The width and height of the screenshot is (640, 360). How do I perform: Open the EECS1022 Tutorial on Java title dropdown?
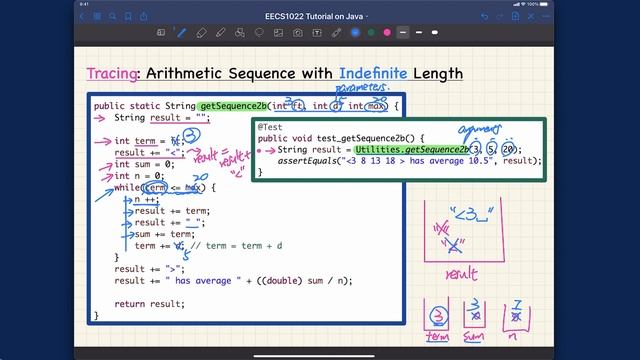point(316,17)
